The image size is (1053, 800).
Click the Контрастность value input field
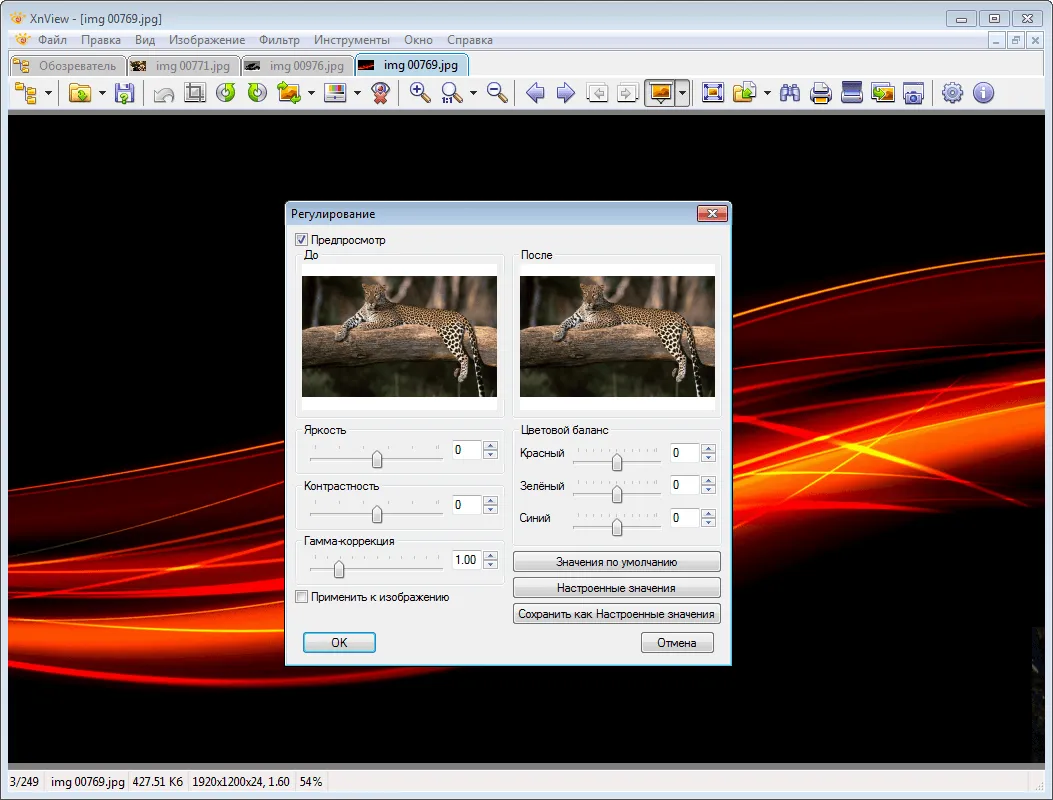tap(467, 504)
